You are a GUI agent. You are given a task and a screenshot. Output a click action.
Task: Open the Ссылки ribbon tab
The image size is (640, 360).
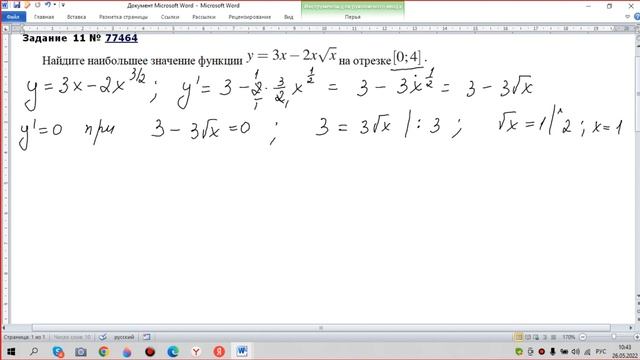pyautogui.click(x=170, y=17)
